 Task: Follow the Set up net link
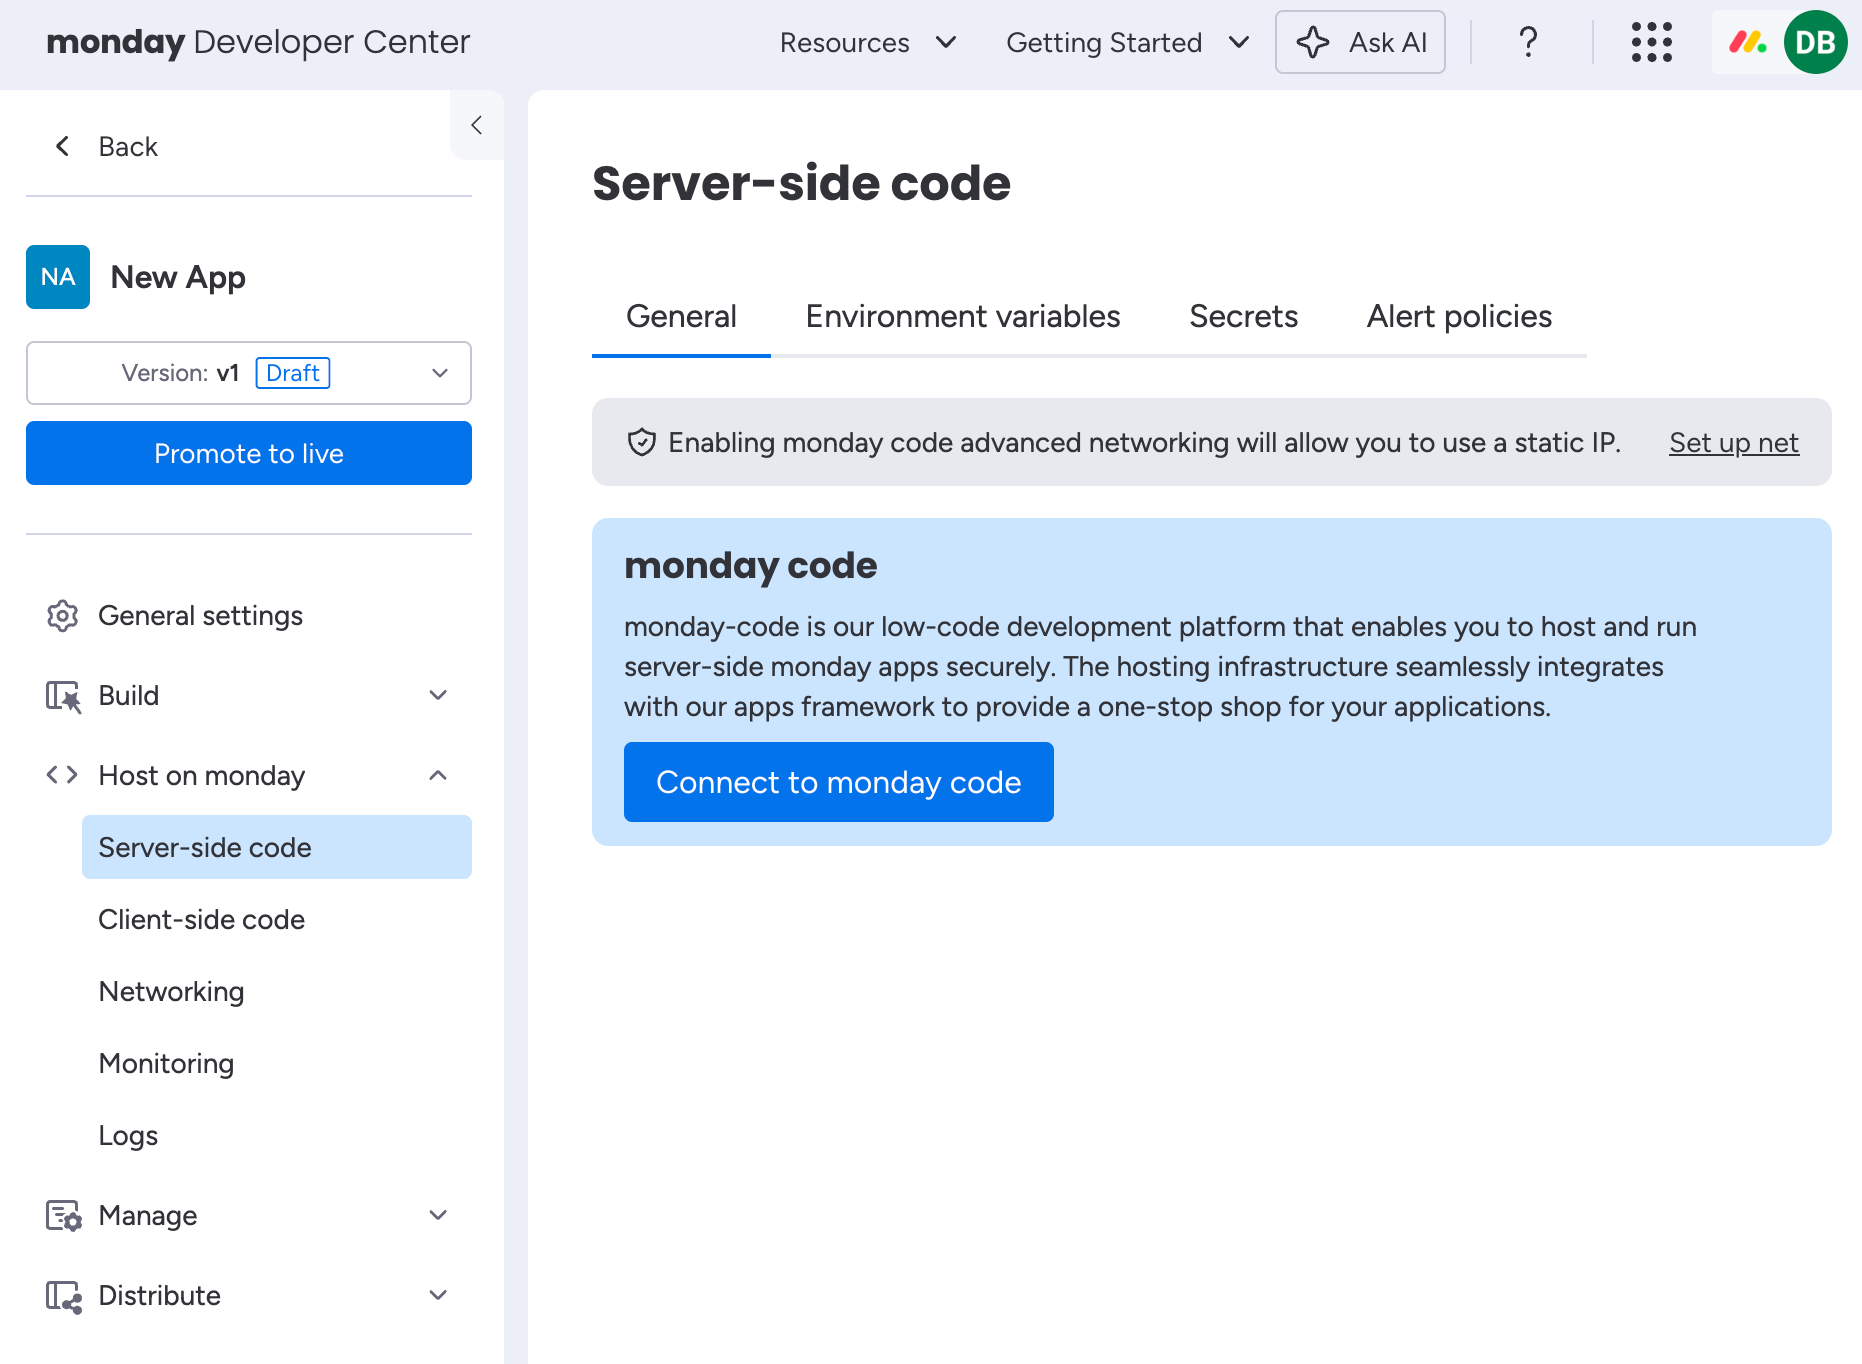(x=1734, y=443)
